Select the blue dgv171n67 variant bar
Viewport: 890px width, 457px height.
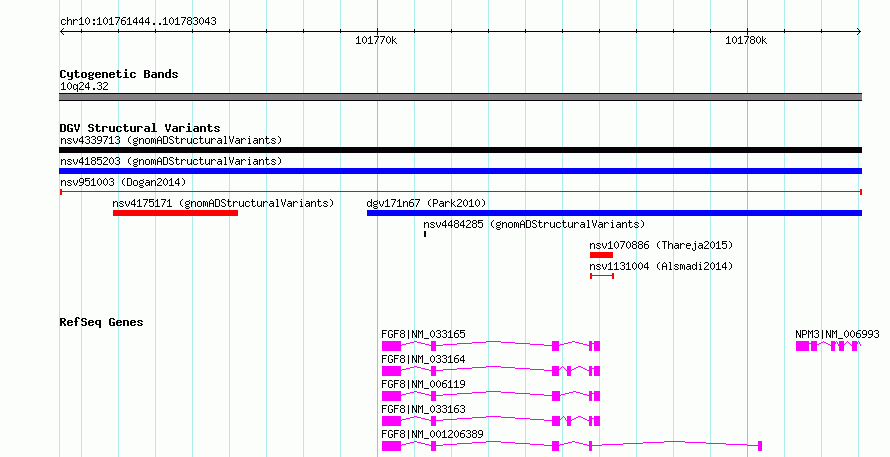coord(614,213)
